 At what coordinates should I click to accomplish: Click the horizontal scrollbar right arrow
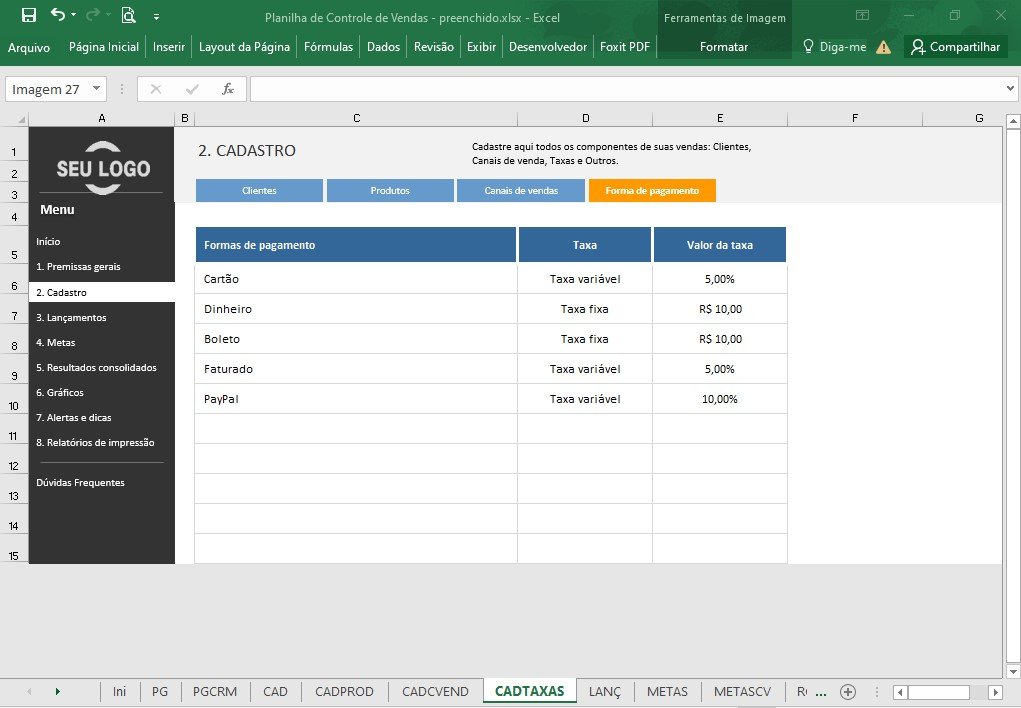coord(995,692)
